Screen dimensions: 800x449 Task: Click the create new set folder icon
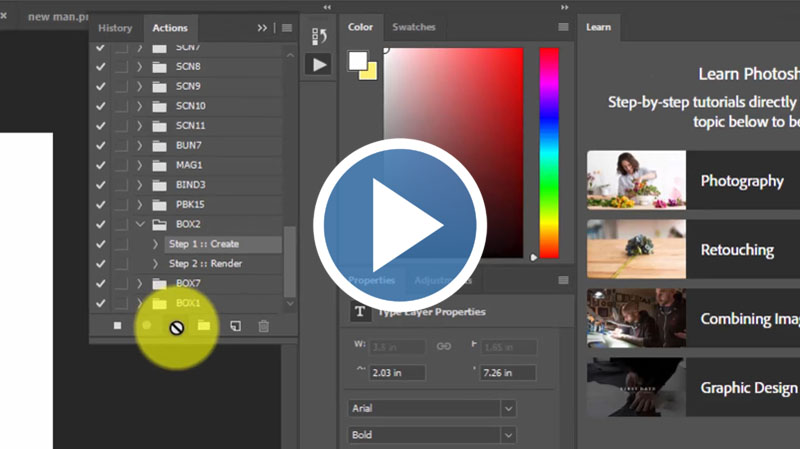[204, 326]
